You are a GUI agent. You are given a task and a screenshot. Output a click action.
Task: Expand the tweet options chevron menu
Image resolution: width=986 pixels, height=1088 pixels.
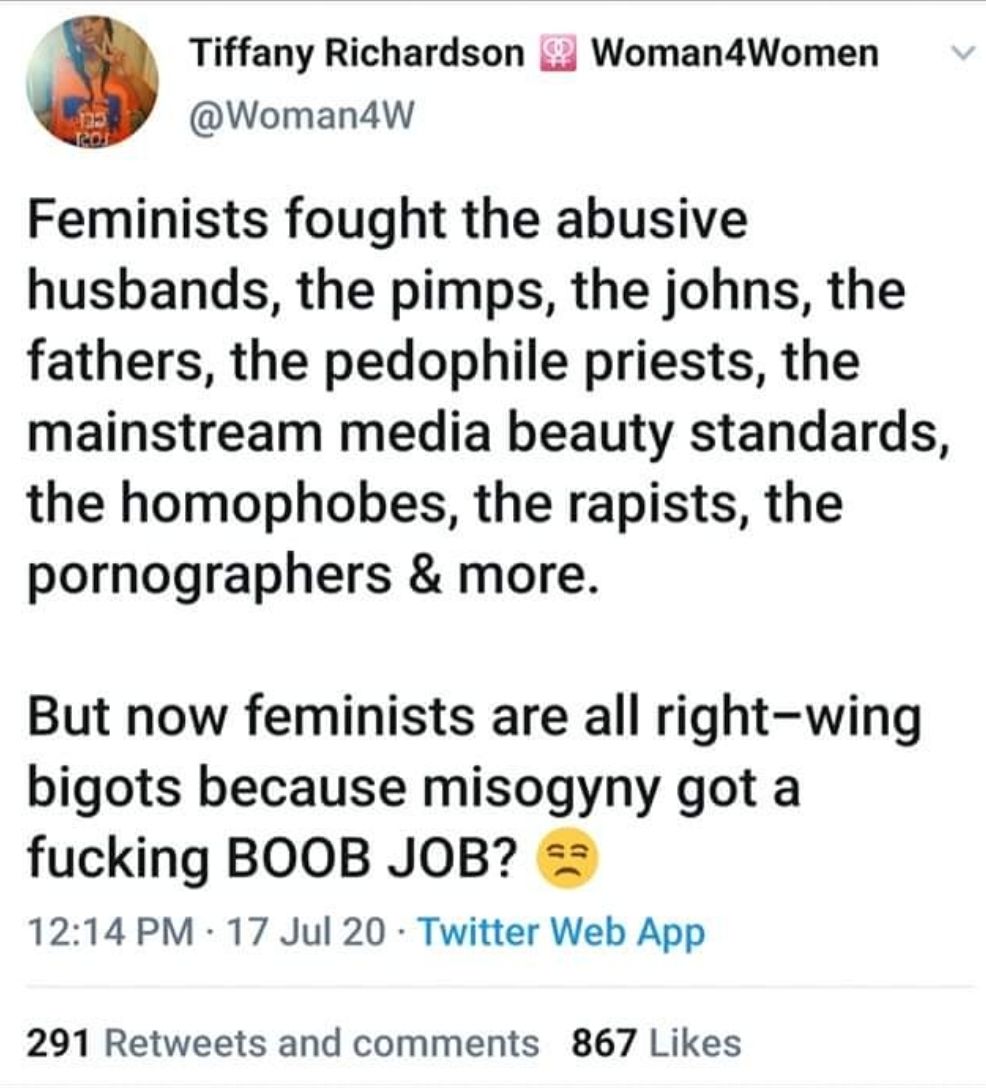[x=959, y=54]
